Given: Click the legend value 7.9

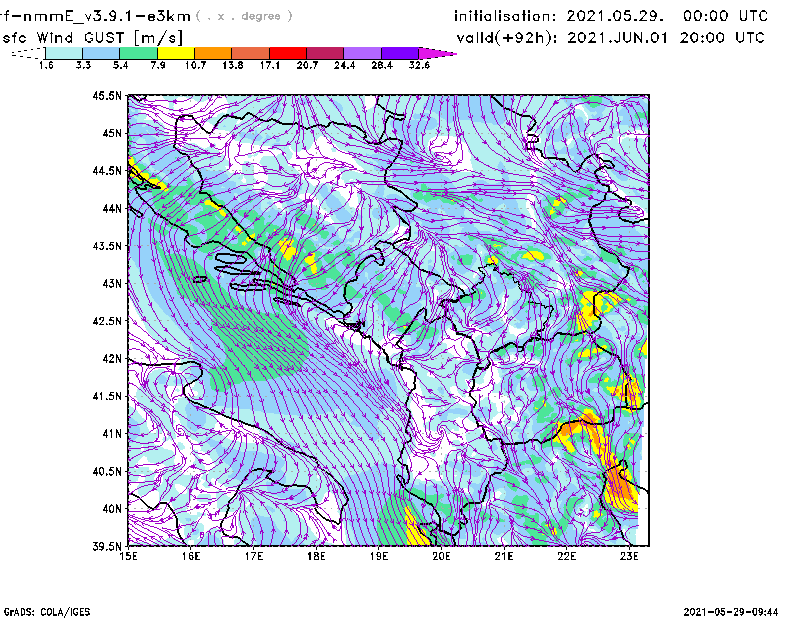Looking at the screenshot, I should pos(158,65).
